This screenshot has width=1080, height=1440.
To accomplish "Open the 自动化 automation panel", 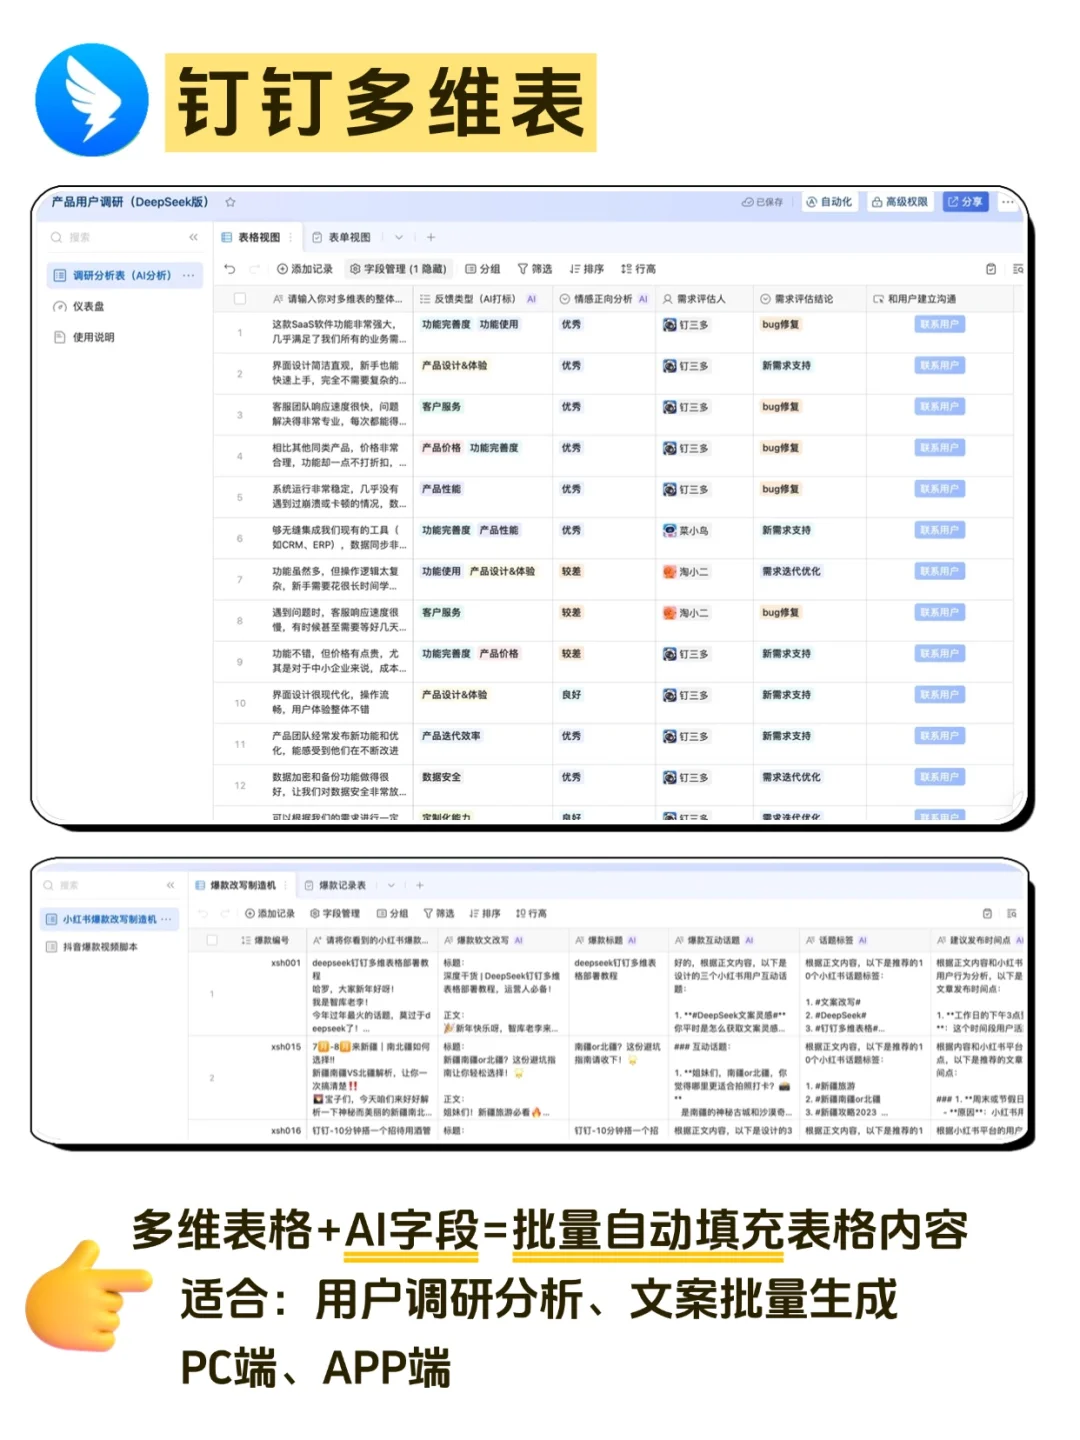I will 831,201.
